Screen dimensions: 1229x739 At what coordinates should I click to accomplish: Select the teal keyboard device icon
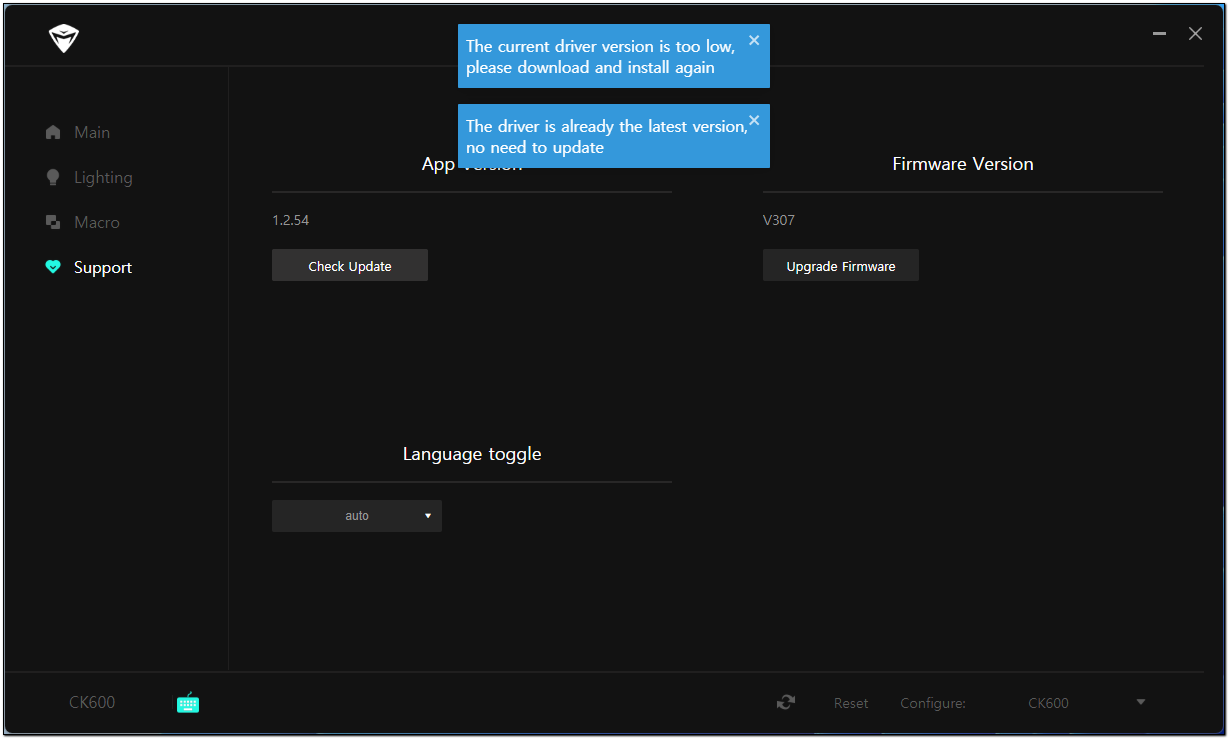(x=188, y=703)
